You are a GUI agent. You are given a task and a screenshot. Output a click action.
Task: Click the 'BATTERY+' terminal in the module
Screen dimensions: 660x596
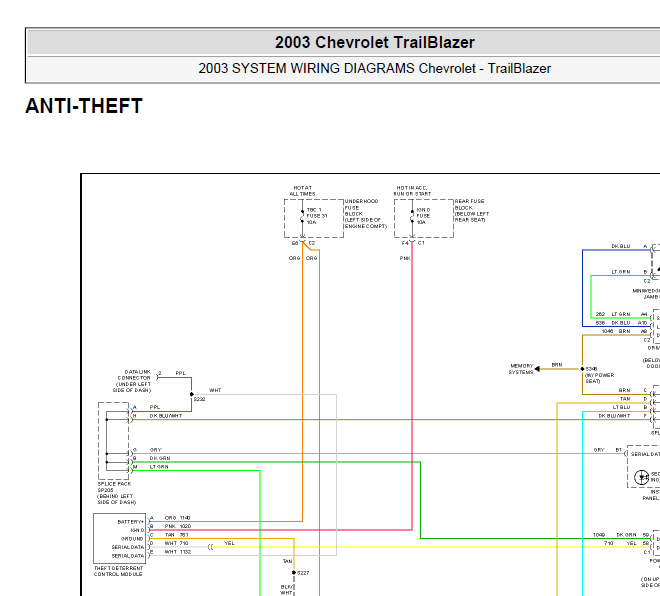click(x=131, y=522)
